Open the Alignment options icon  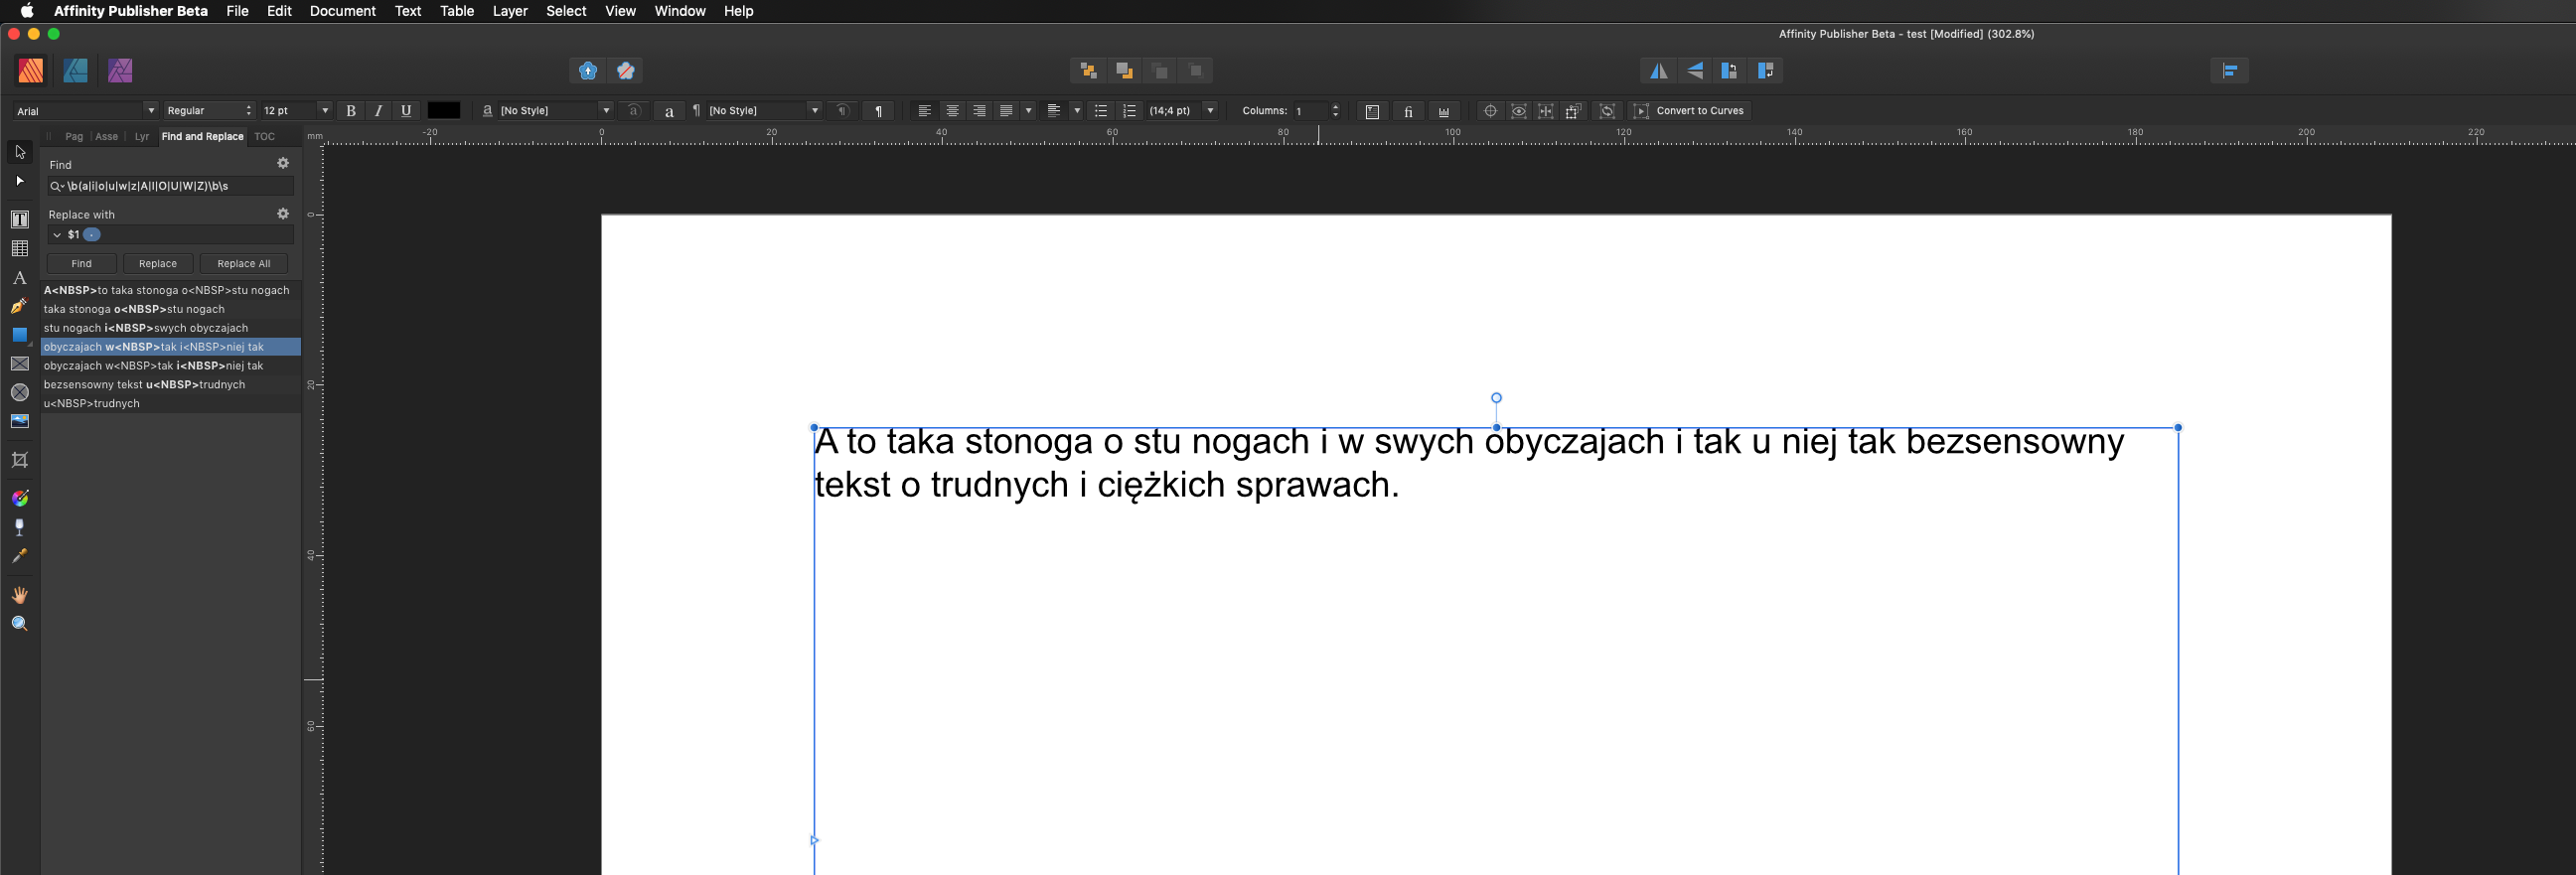2229,70
